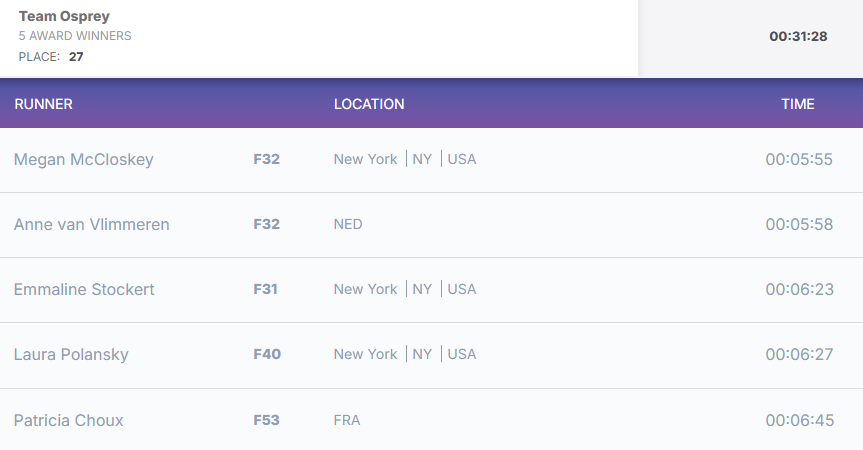Viewport: 863px width, 450px height.
Task: Select Patricia Choux's time 00:06:45
Action: 800,420
